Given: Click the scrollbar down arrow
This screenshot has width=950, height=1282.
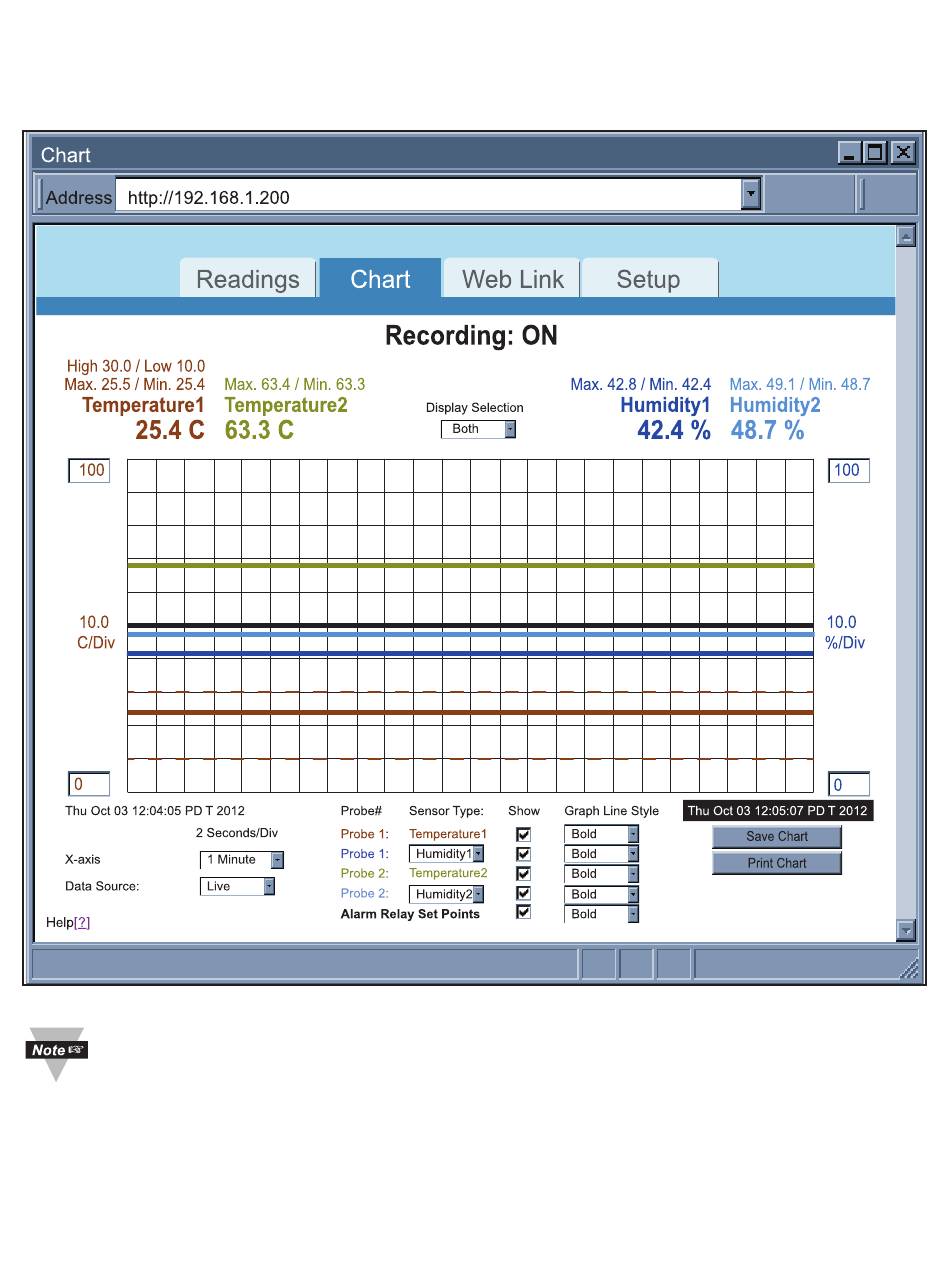Looking at the screenshot, I should [906, 930].
